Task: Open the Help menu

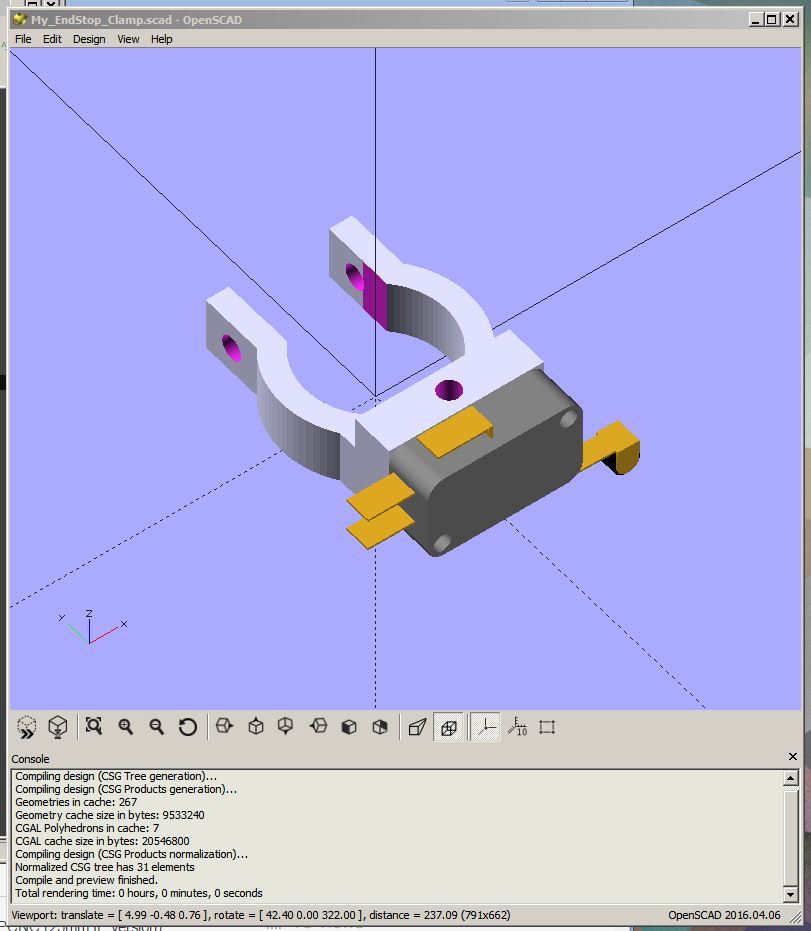Action: tap(161, 39)
